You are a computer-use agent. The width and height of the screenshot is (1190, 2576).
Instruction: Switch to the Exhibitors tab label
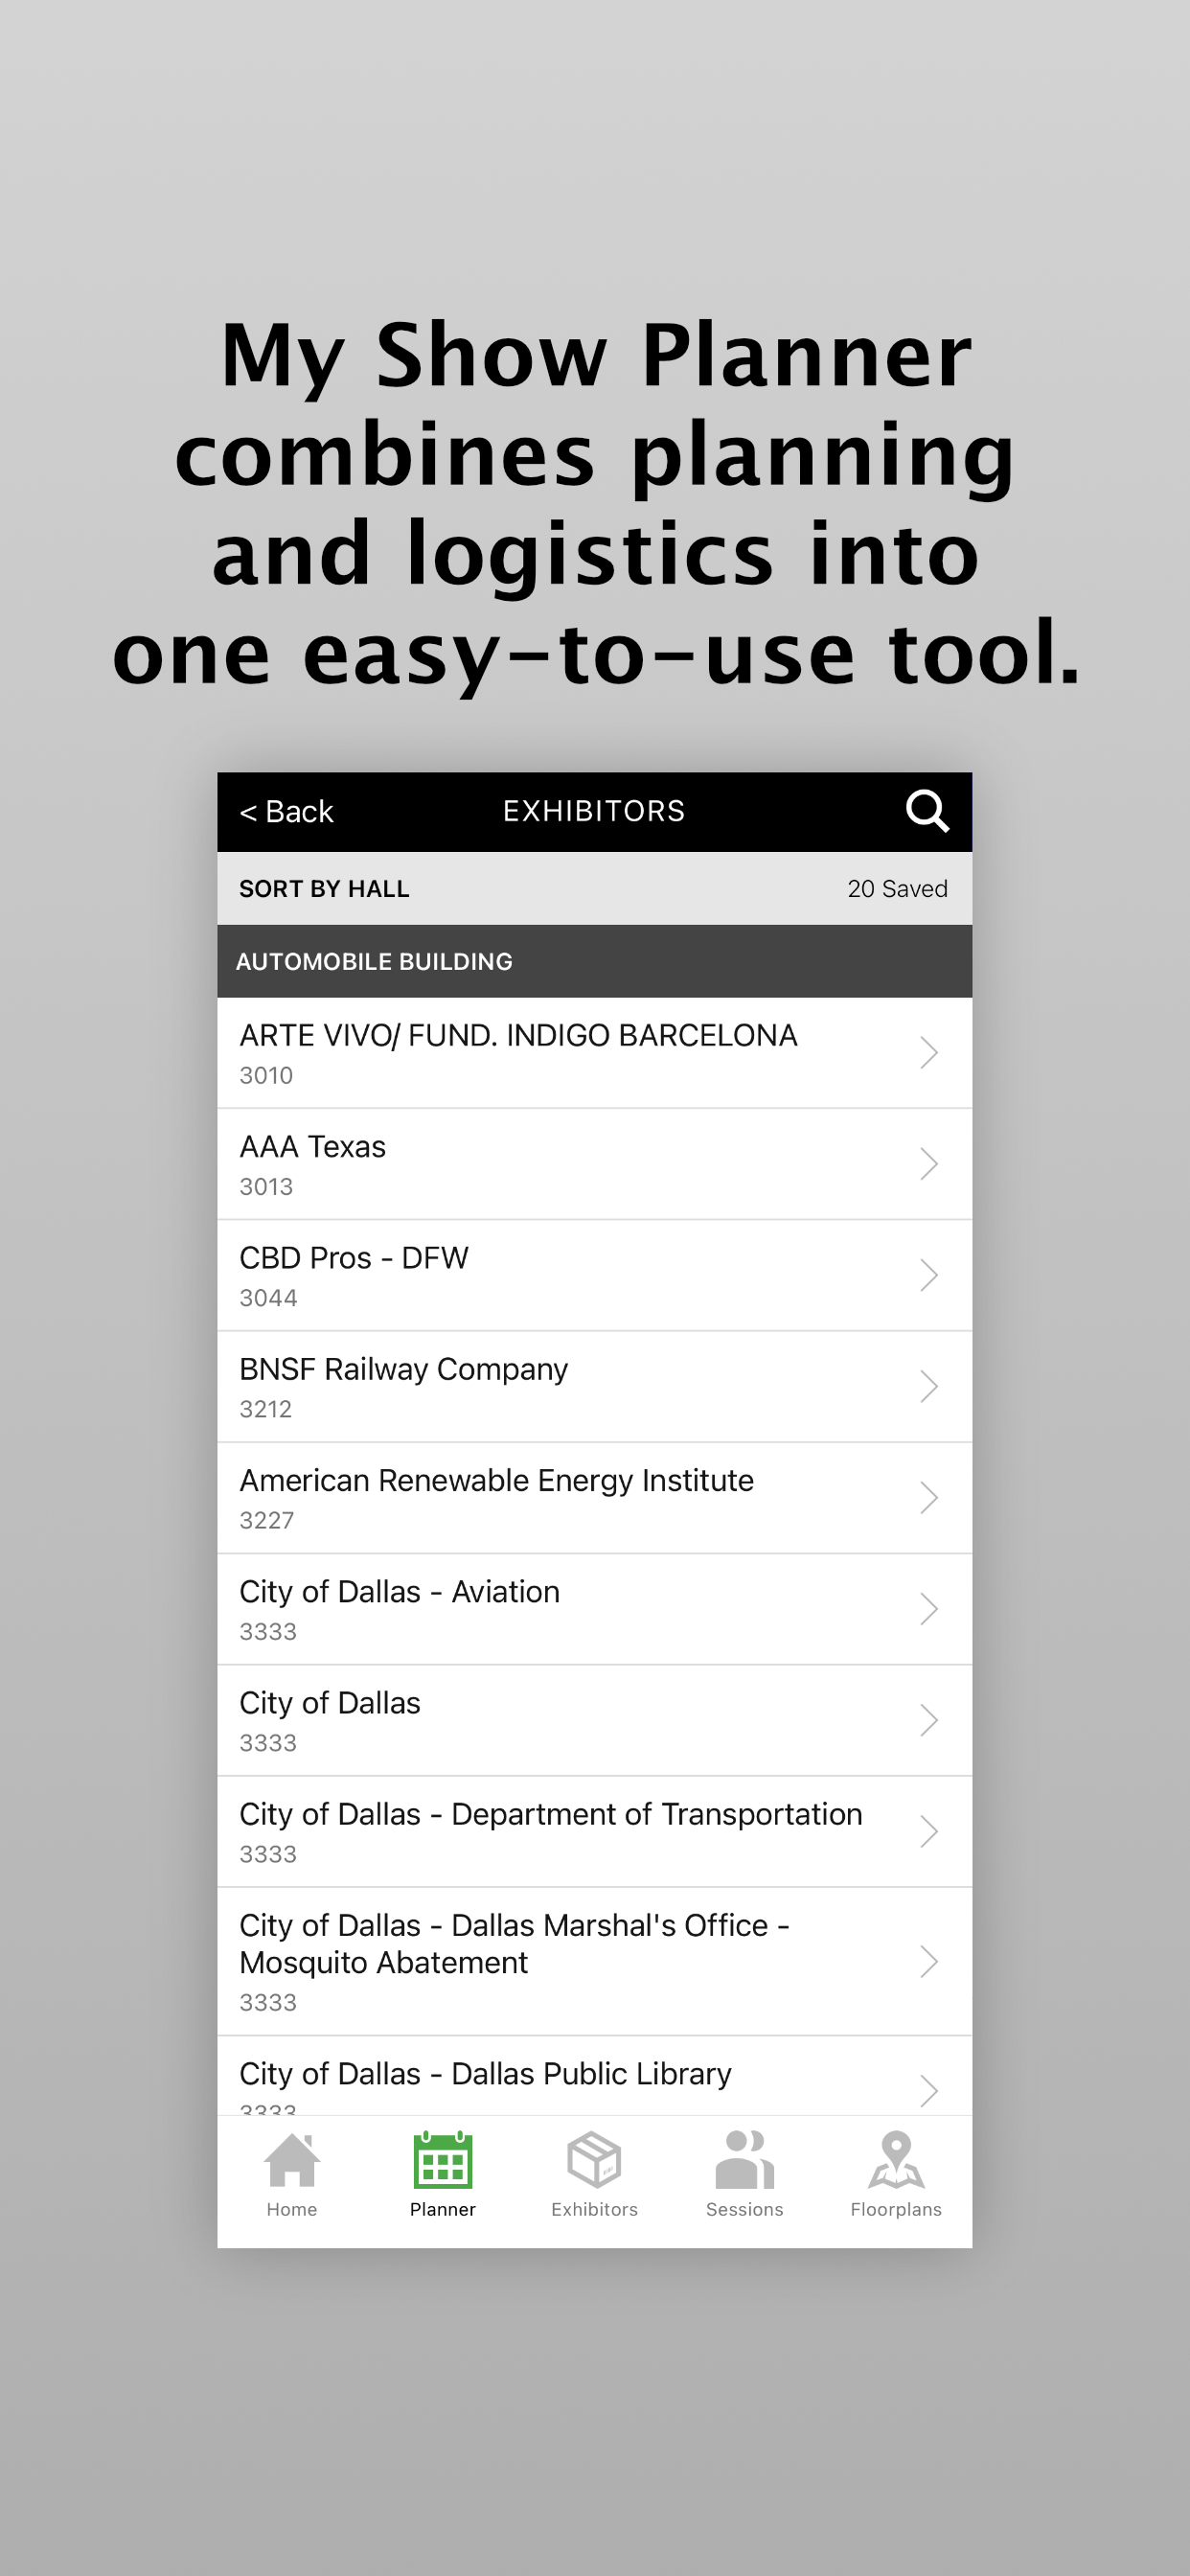click(594, 2210)
